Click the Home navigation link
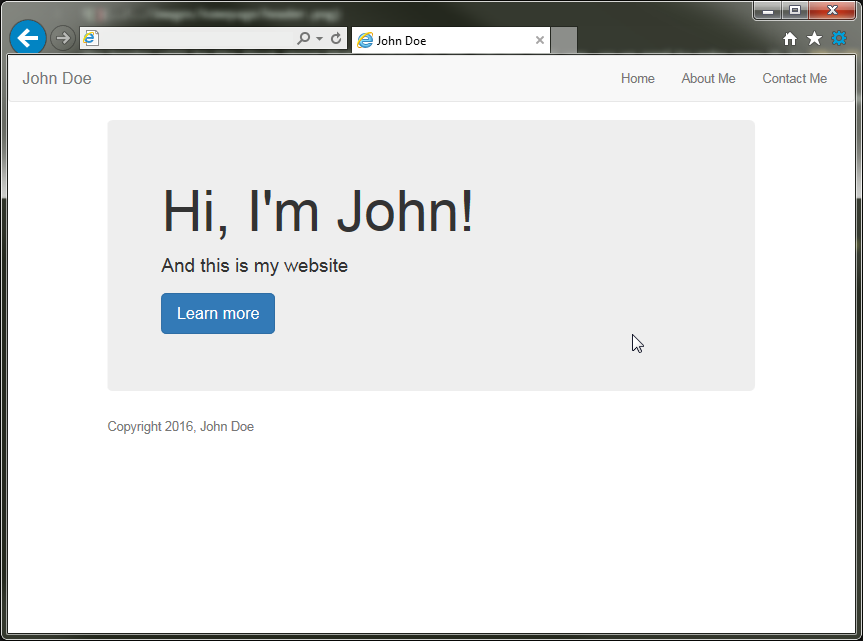Viewport: 863px width, 641px height. tap(637, 79)
